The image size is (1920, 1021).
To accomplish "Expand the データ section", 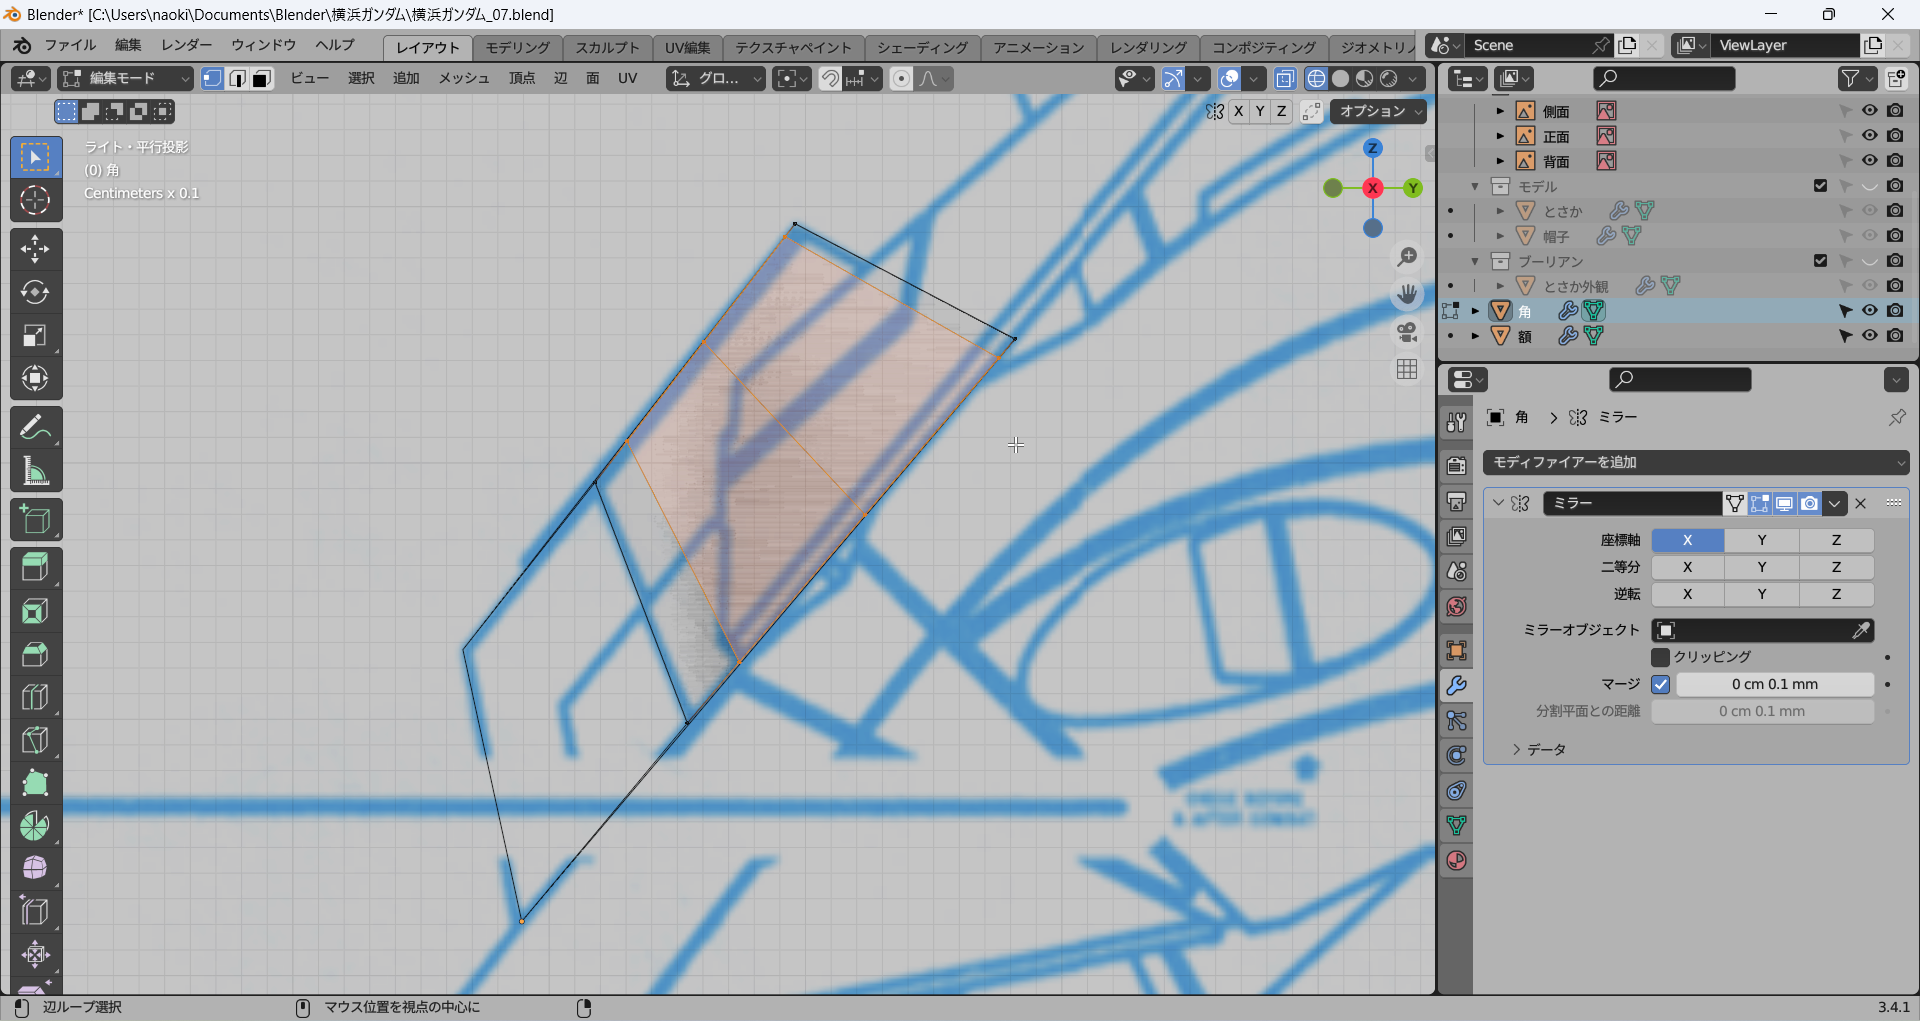I will click(1538, 749).
